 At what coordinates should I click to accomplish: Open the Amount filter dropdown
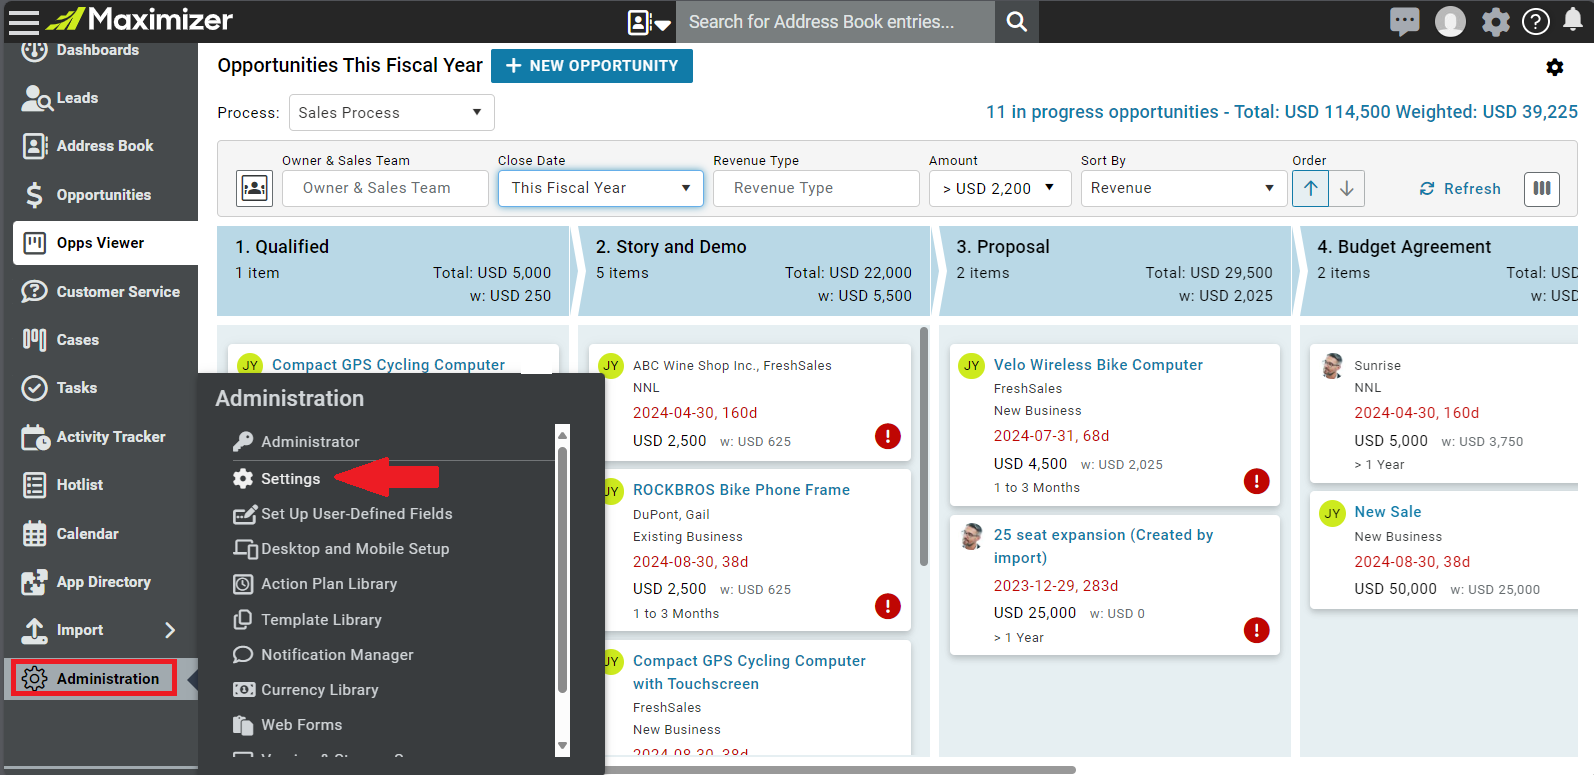[x=1000, y=188]
